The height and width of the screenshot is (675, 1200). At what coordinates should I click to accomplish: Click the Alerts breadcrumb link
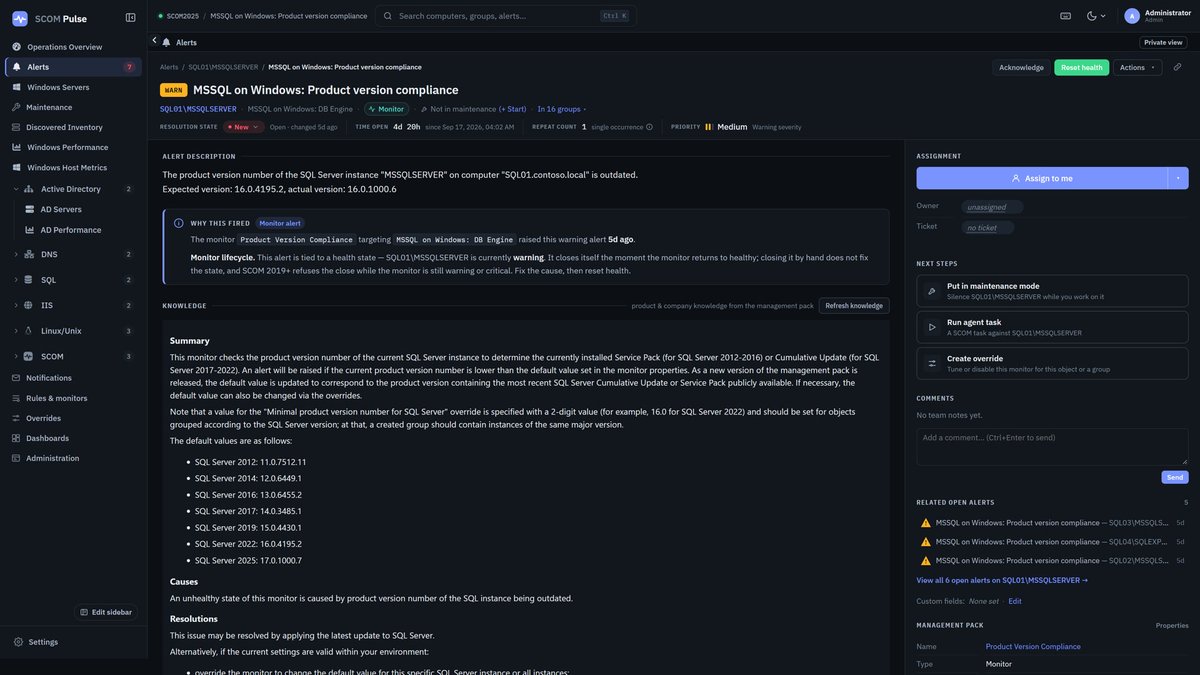click(169, 67)
